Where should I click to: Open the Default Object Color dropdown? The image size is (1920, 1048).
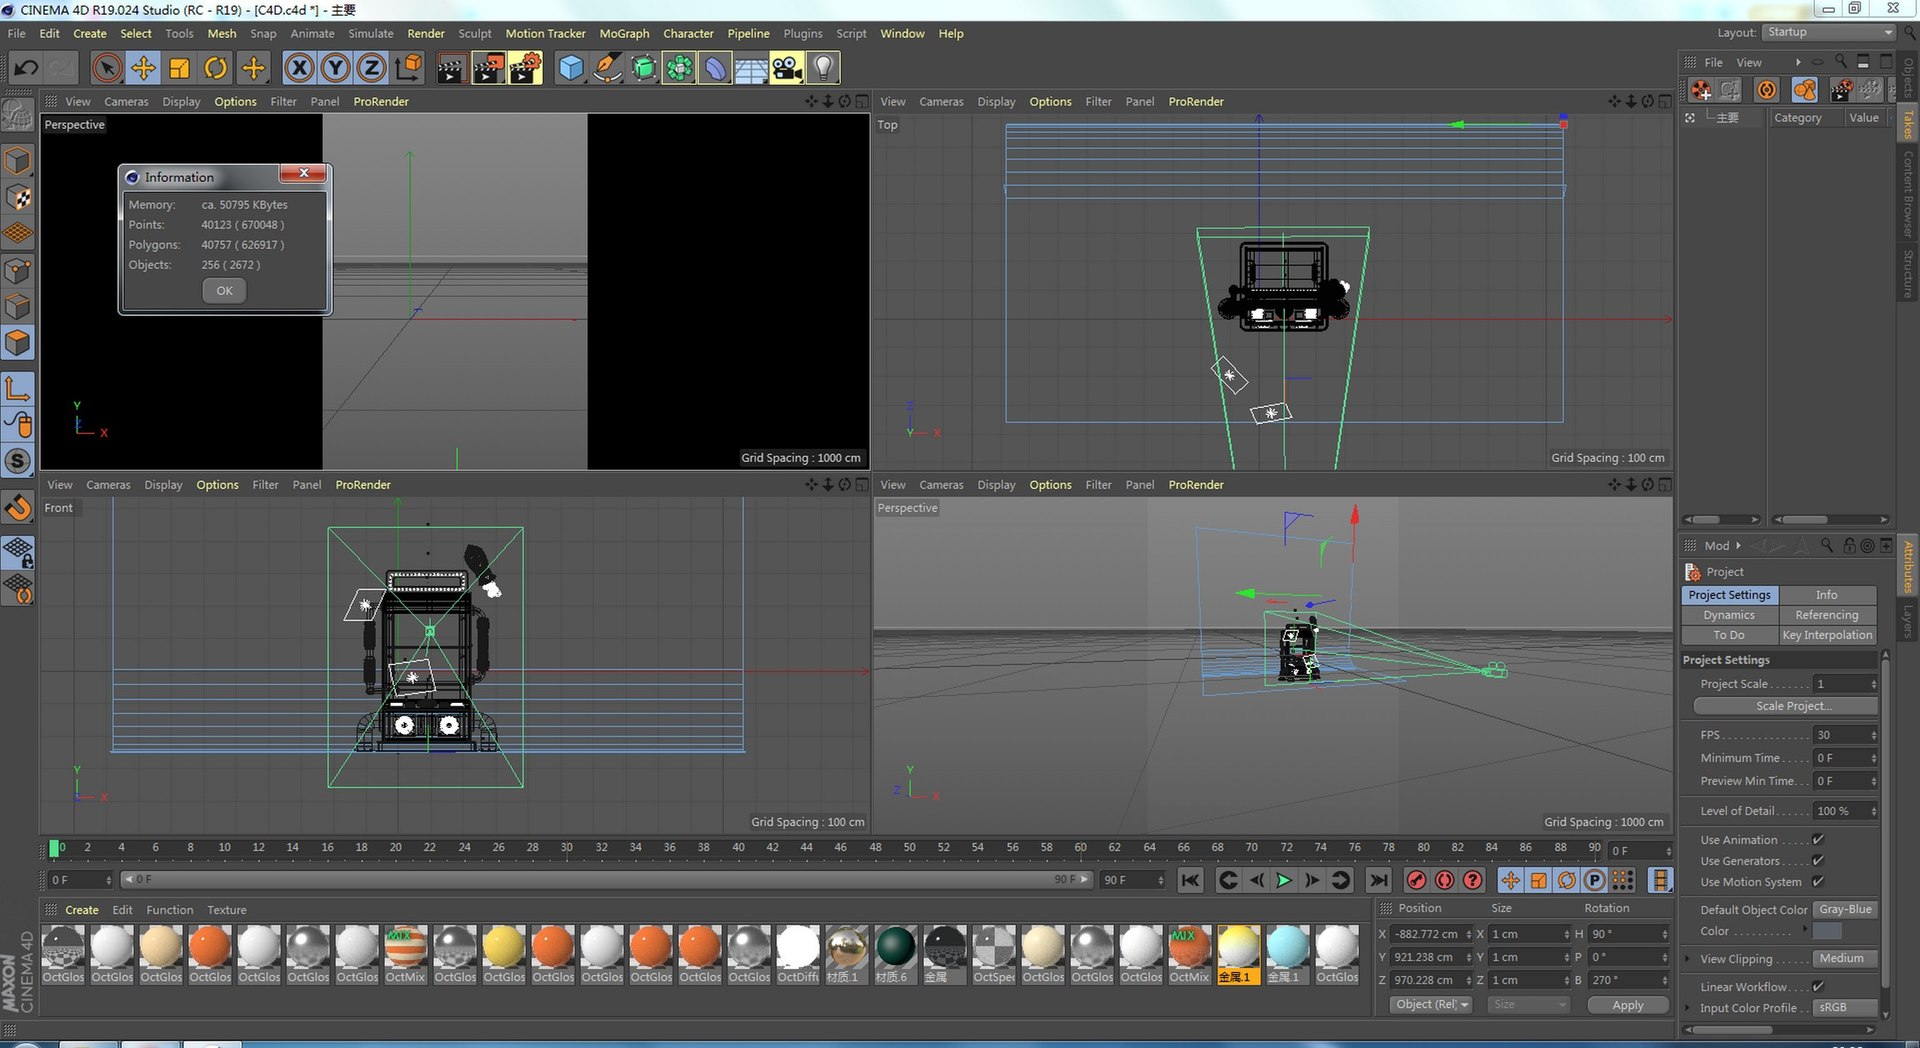pyautogui.click(x=1845, y=910)
